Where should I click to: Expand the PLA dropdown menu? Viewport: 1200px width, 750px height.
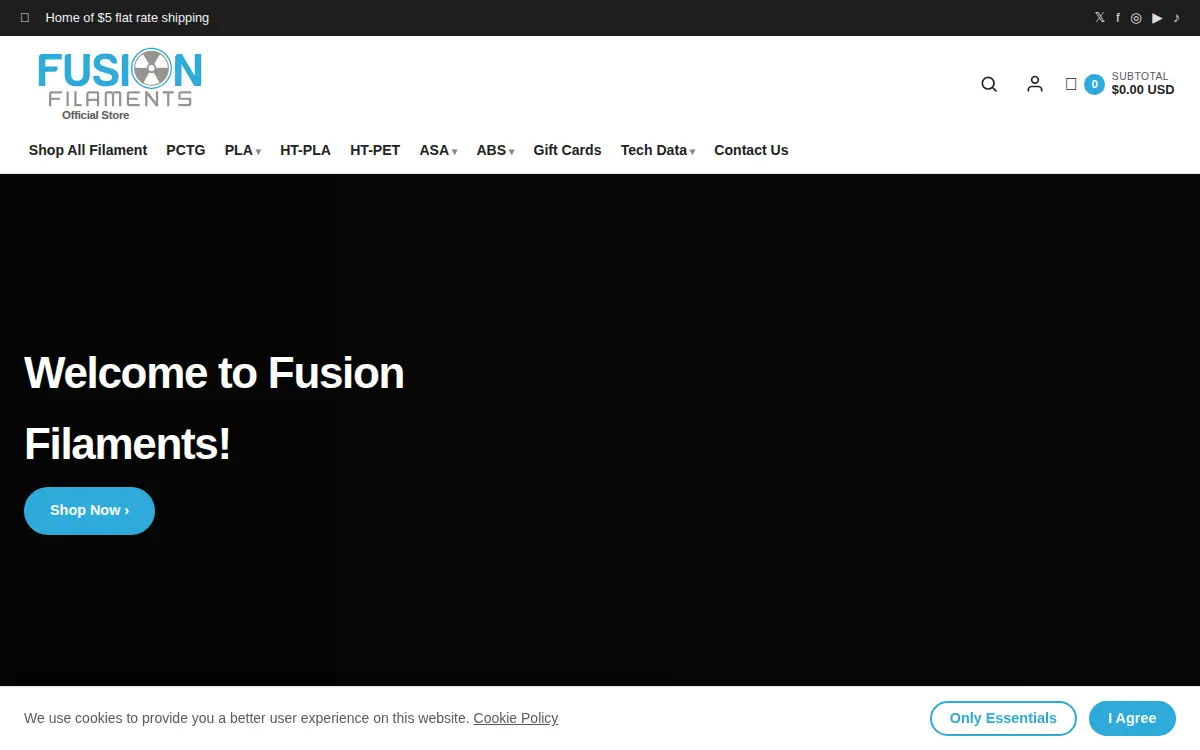click(x=243, y=150)
